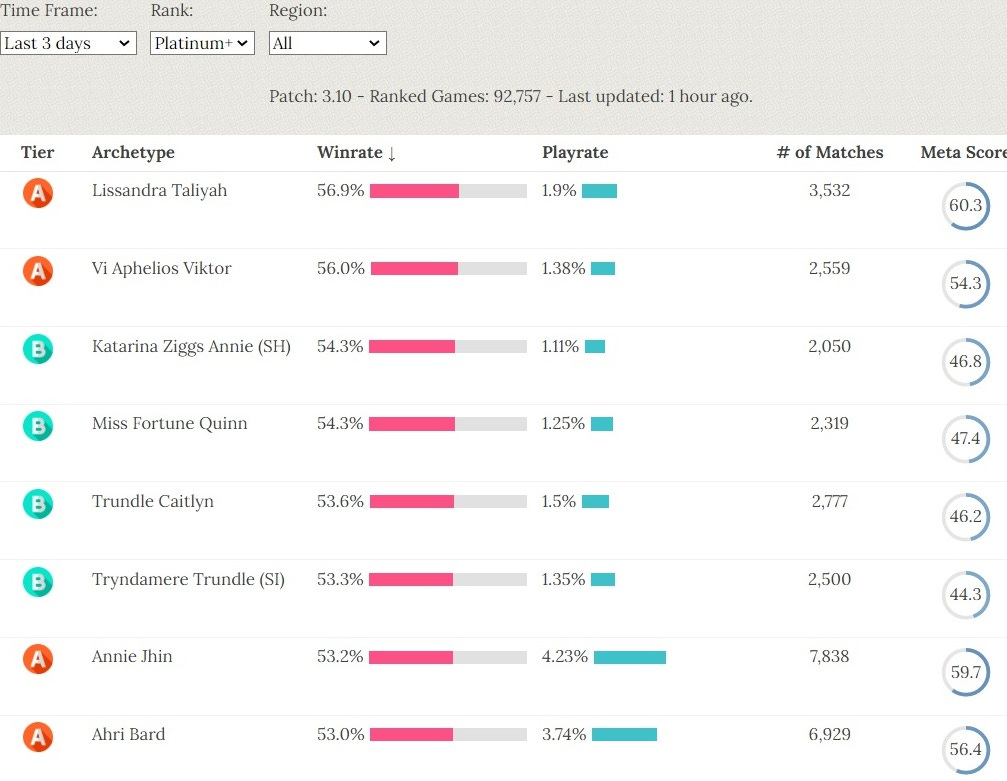The height and width of the screenshot is (781, 1007).
Task: Click tier A badge for Lissandra Taliyah
Action: click(38, 193)
